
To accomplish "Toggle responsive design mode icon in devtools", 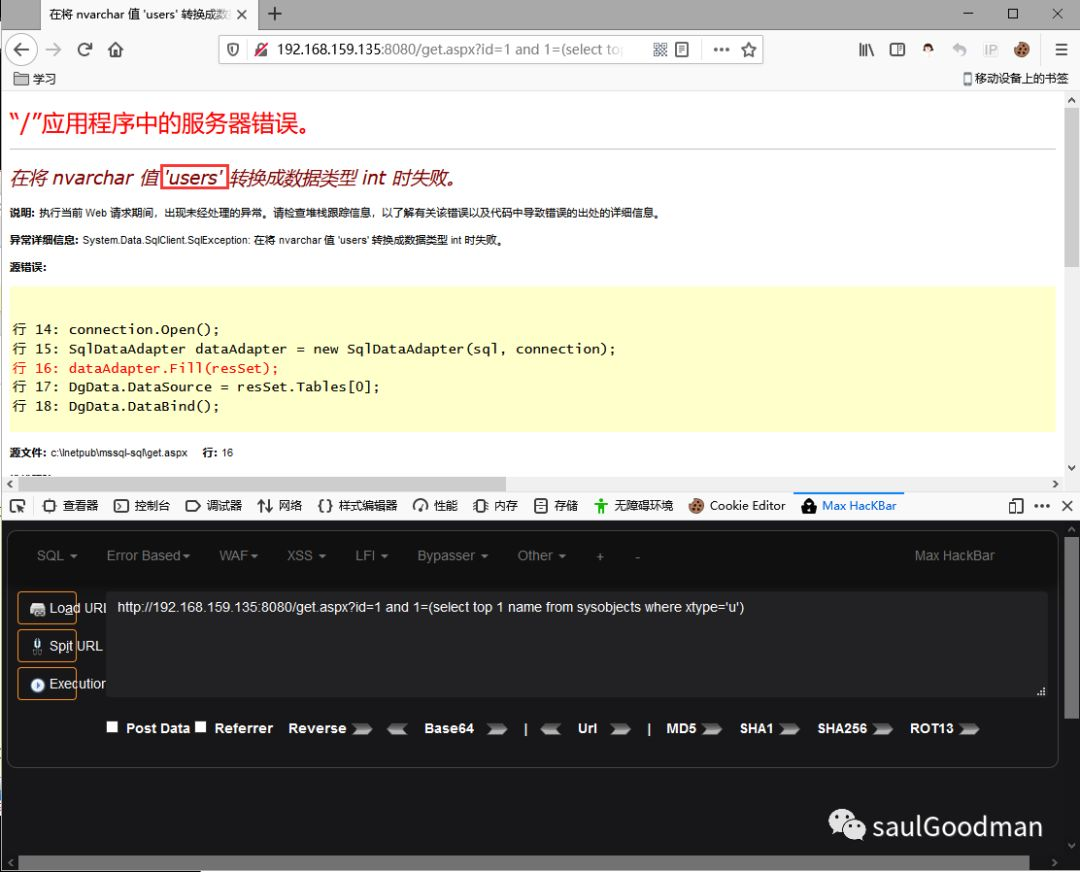I will click(x=1015, y=506).
